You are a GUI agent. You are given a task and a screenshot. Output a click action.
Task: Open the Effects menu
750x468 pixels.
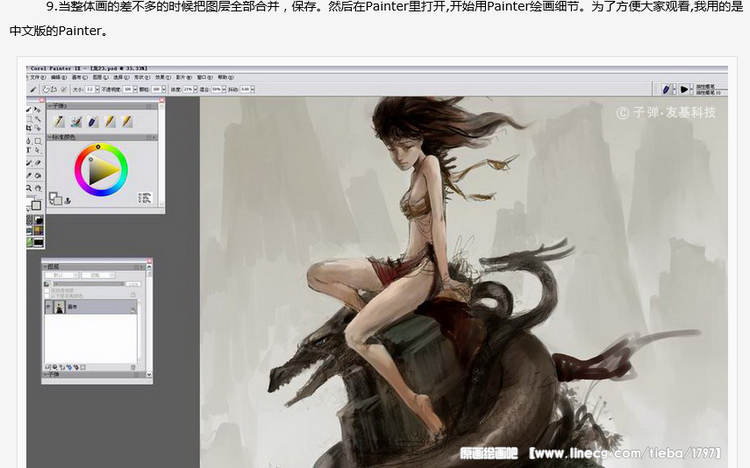click(x=163, y=77)
